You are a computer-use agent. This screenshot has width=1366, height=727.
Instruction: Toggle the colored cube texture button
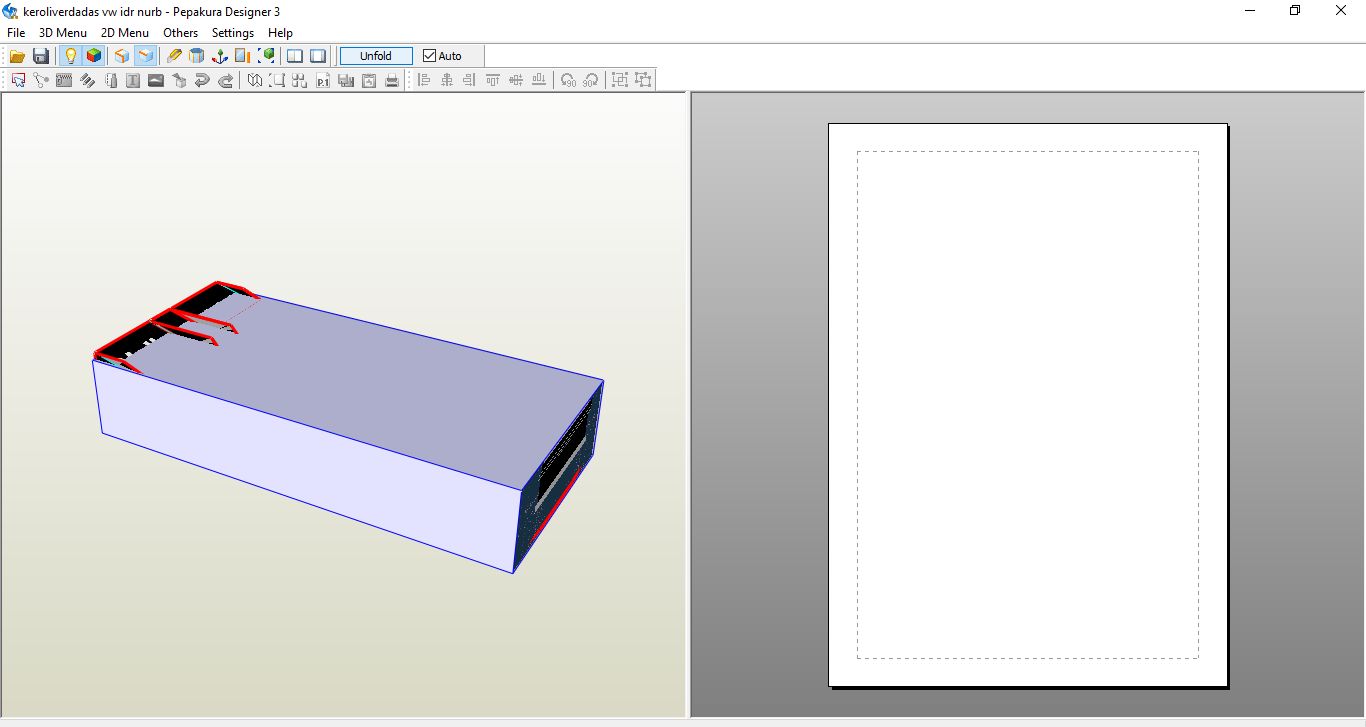pyautogui.click(x=93, y=56)
